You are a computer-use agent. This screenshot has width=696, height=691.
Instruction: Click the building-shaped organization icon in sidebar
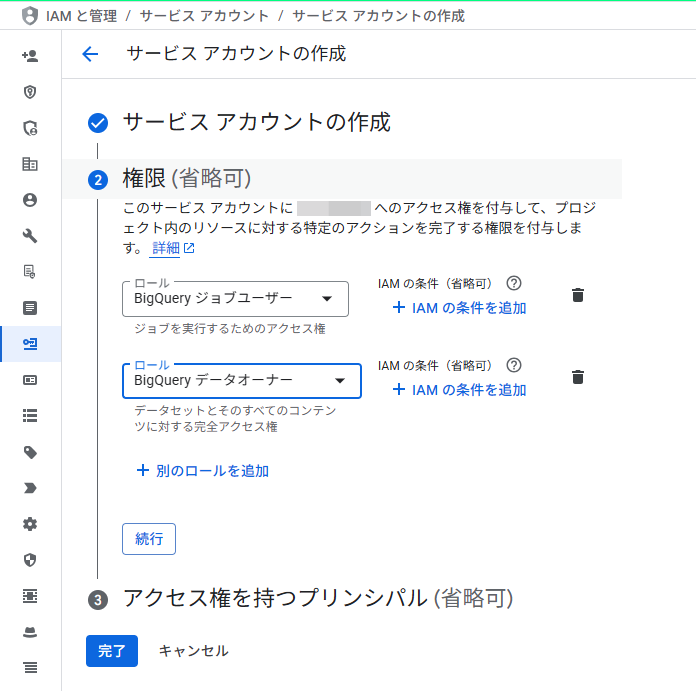coord(30,164)
